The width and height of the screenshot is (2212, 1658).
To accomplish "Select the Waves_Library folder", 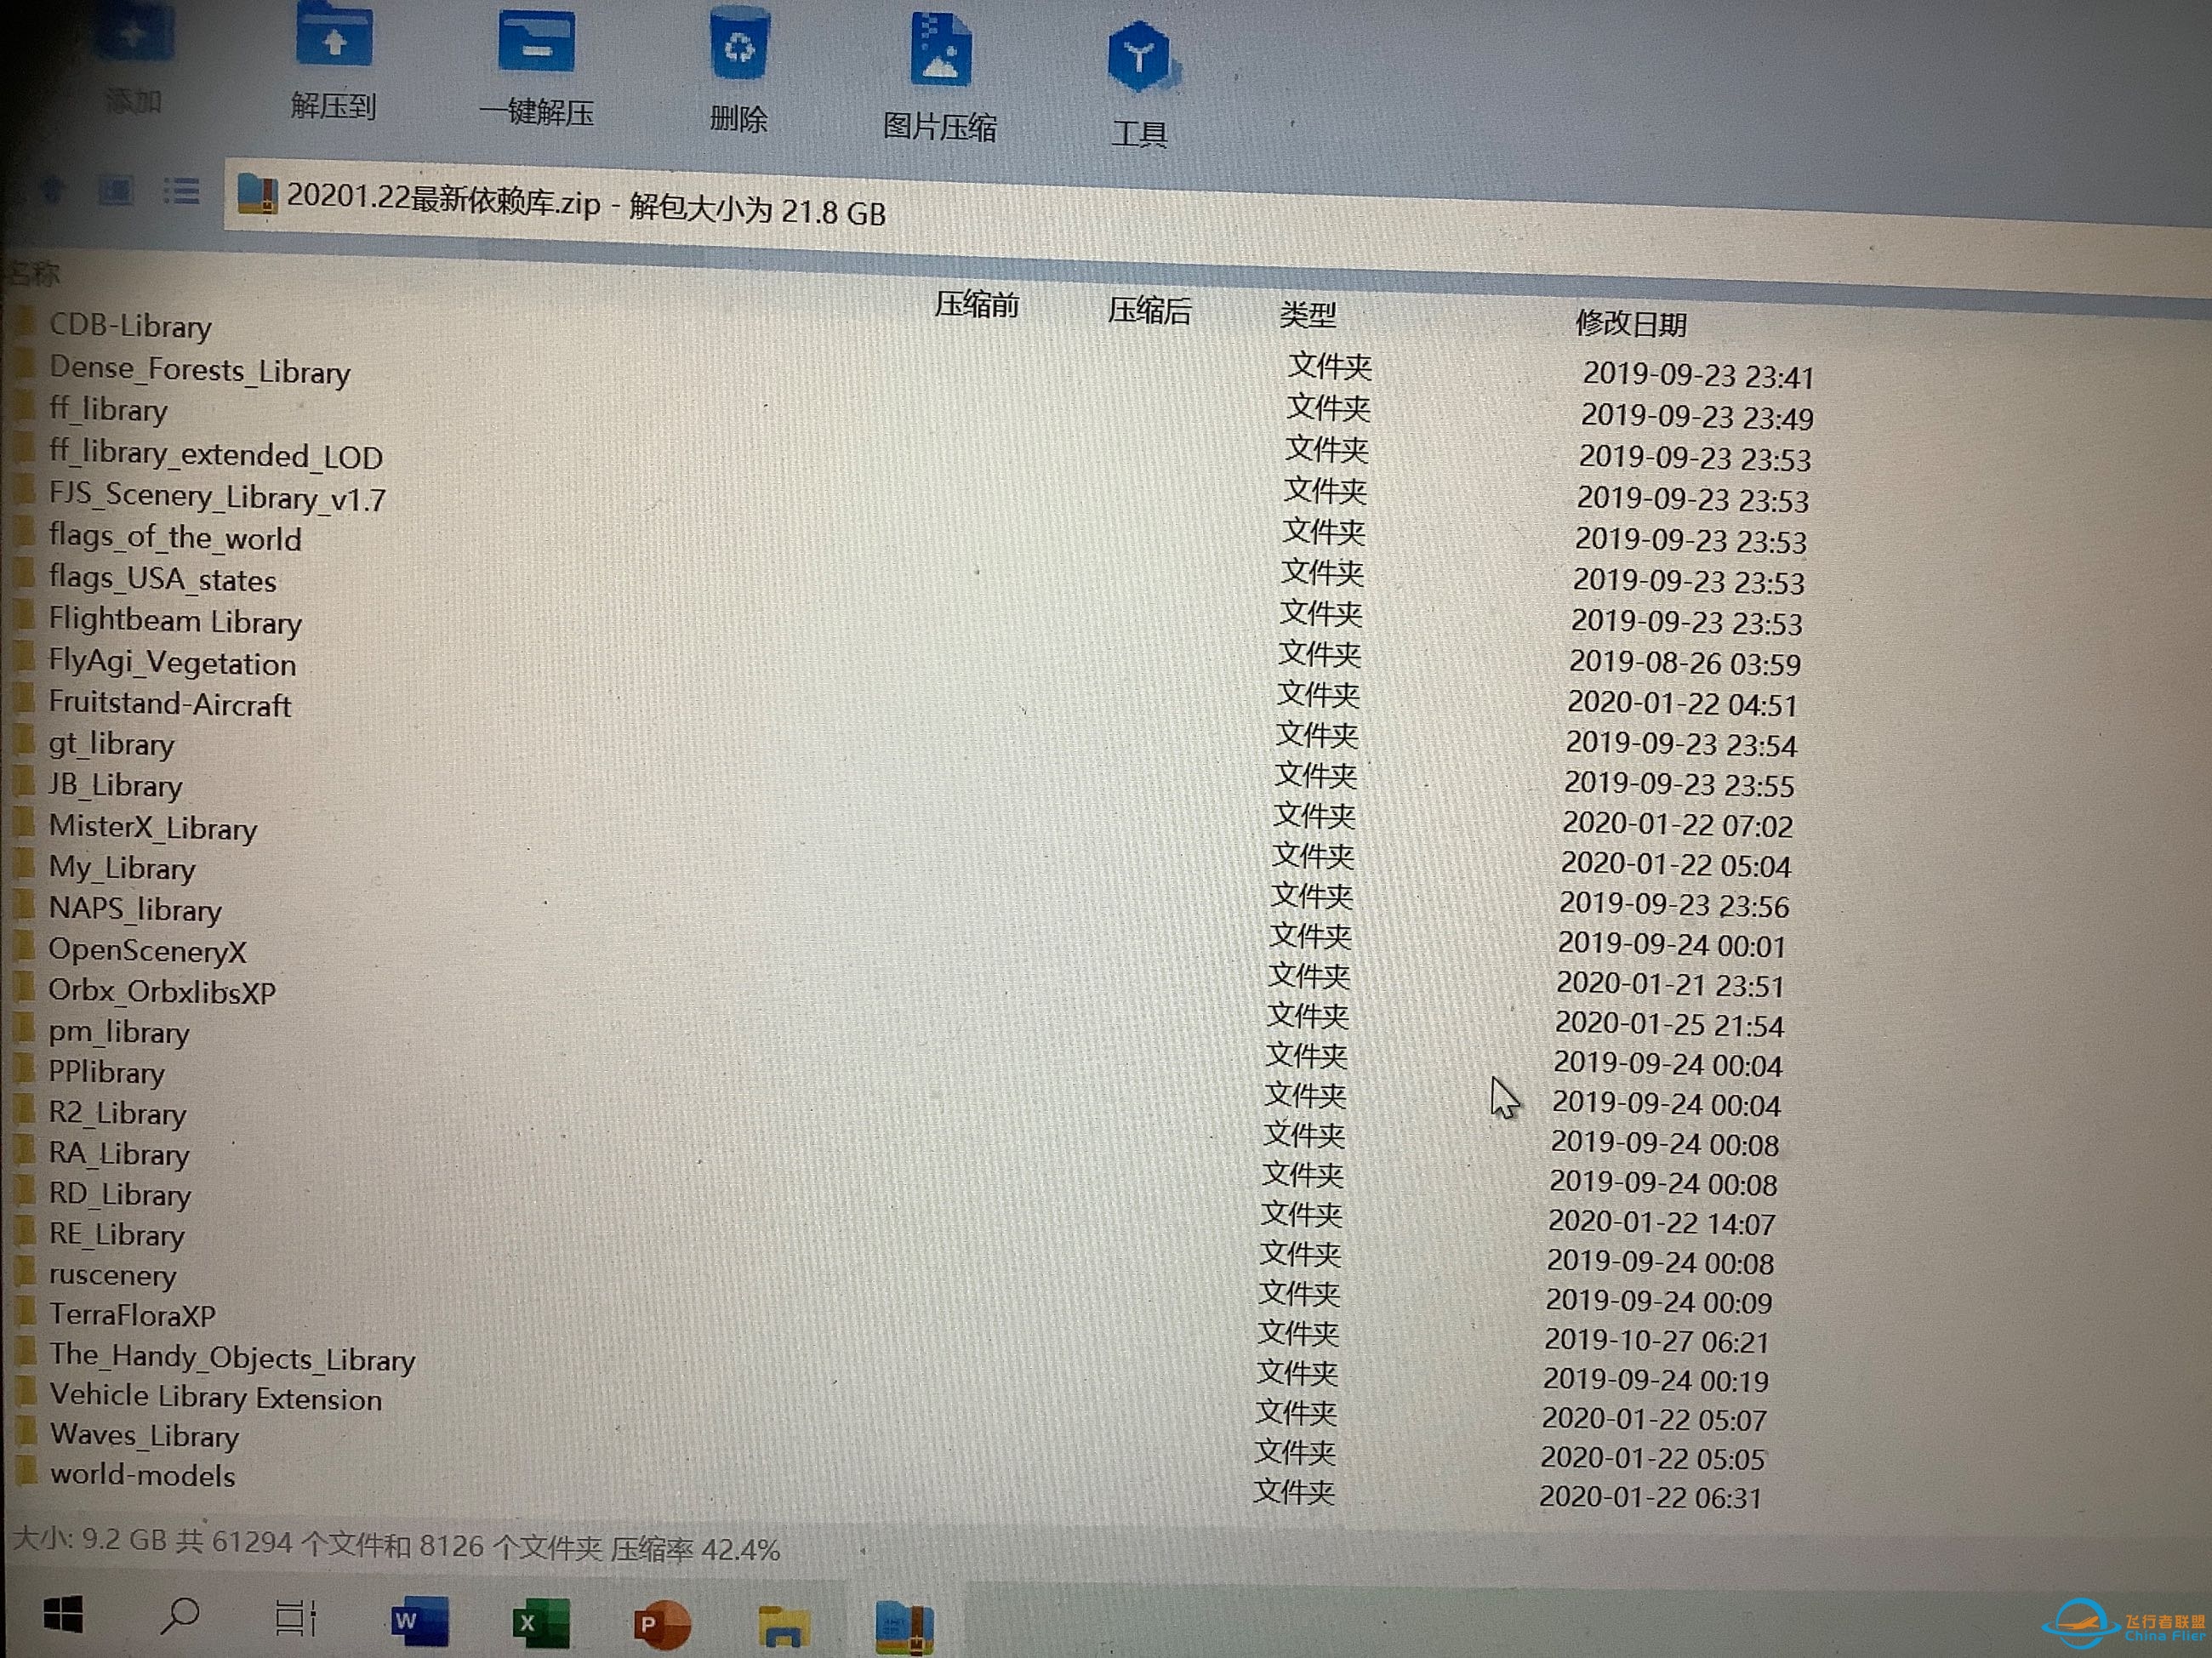I will coord(145,1436).
